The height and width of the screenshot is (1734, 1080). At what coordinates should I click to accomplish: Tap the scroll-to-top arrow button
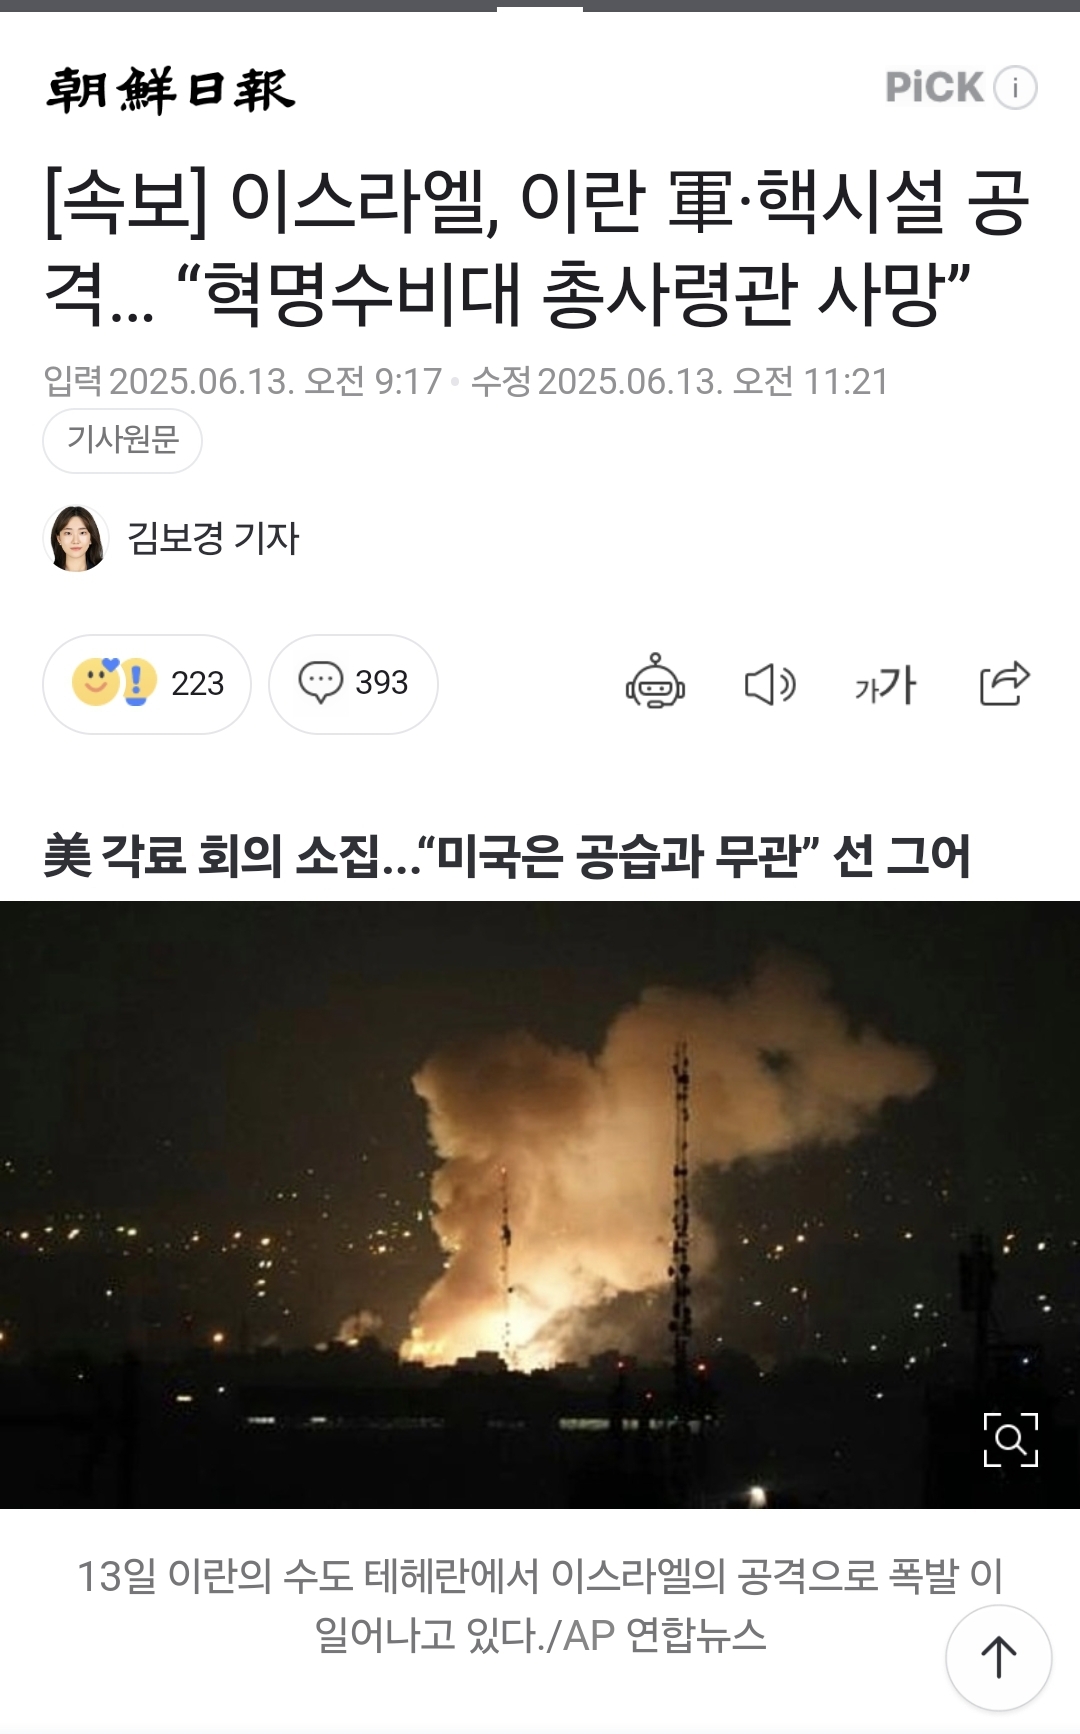(x=998, y=1657)
